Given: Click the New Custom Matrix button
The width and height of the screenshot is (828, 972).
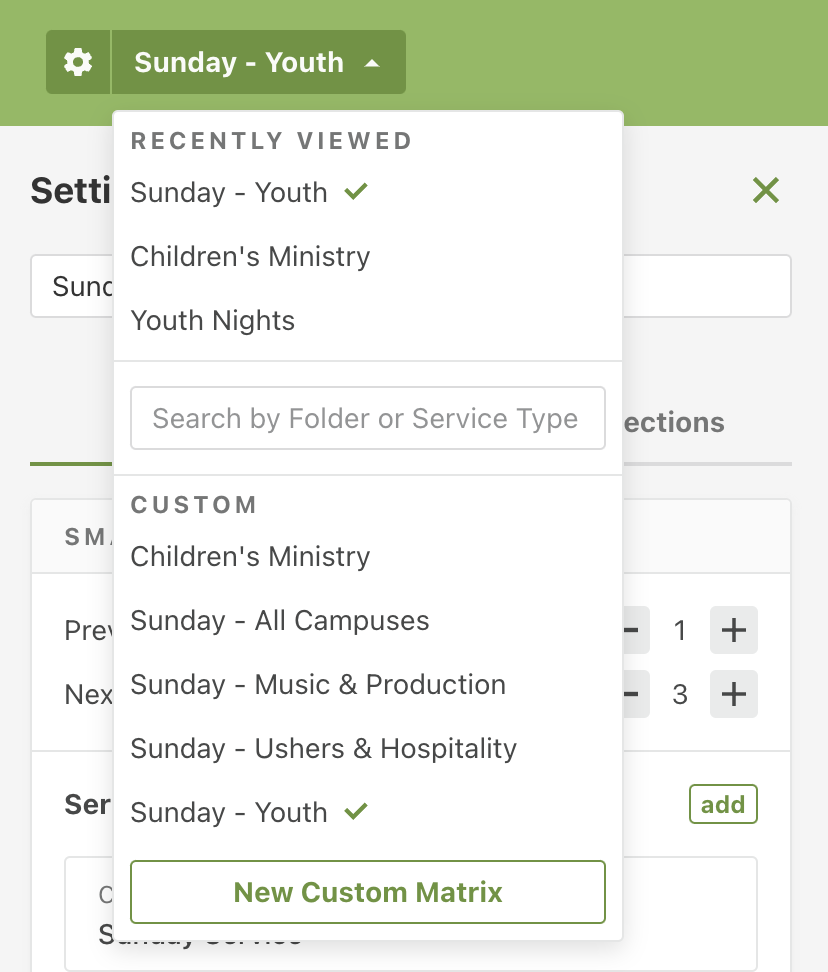Looking at the screenshot, I should pyautogui.click(x=368, y=892).
